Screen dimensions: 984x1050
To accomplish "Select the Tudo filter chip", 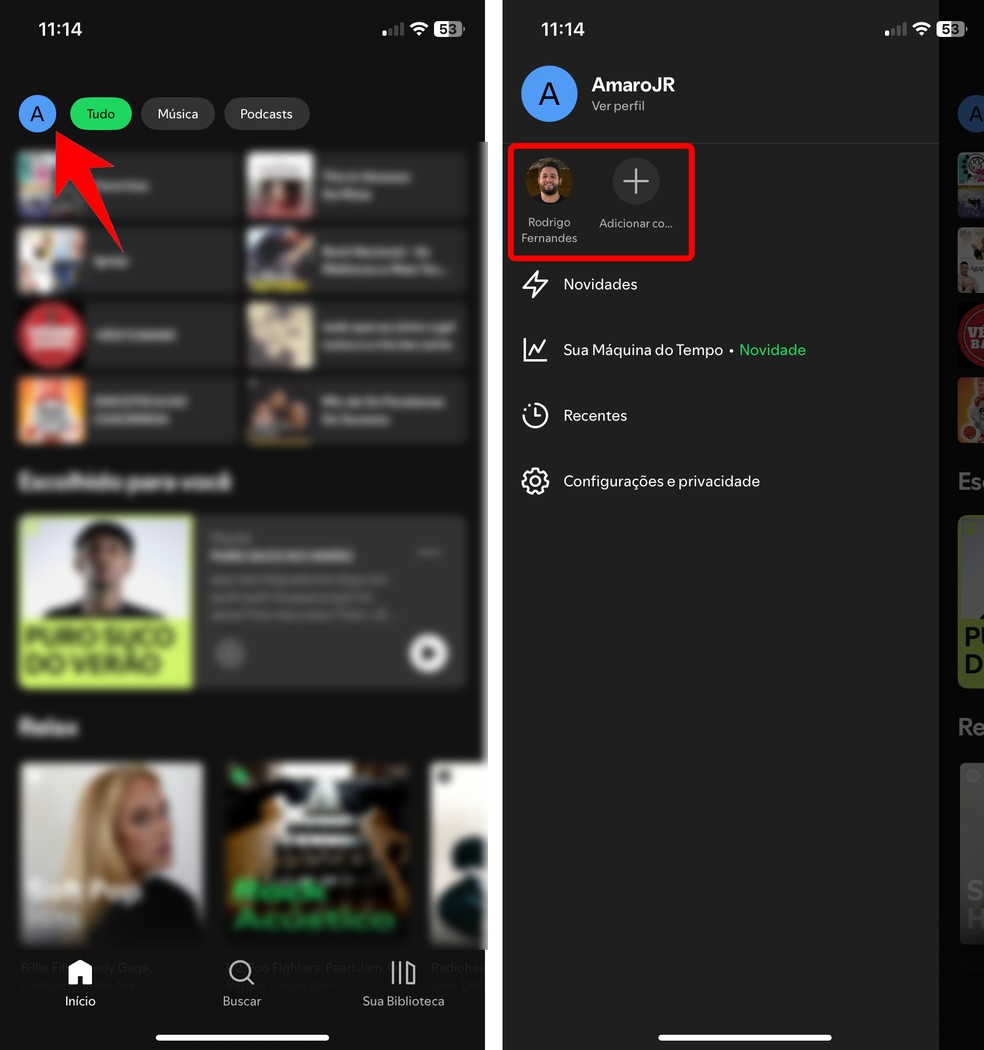I will tap(100, 114).
